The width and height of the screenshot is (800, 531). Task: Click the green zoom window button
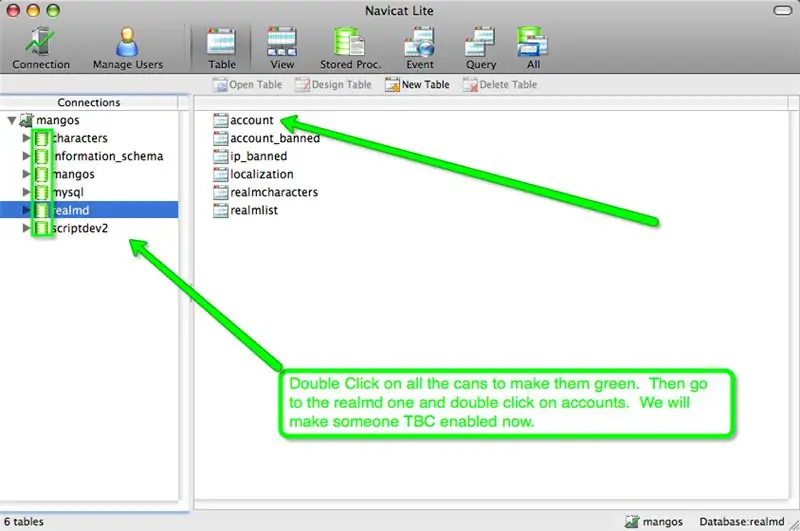(53, 10)
